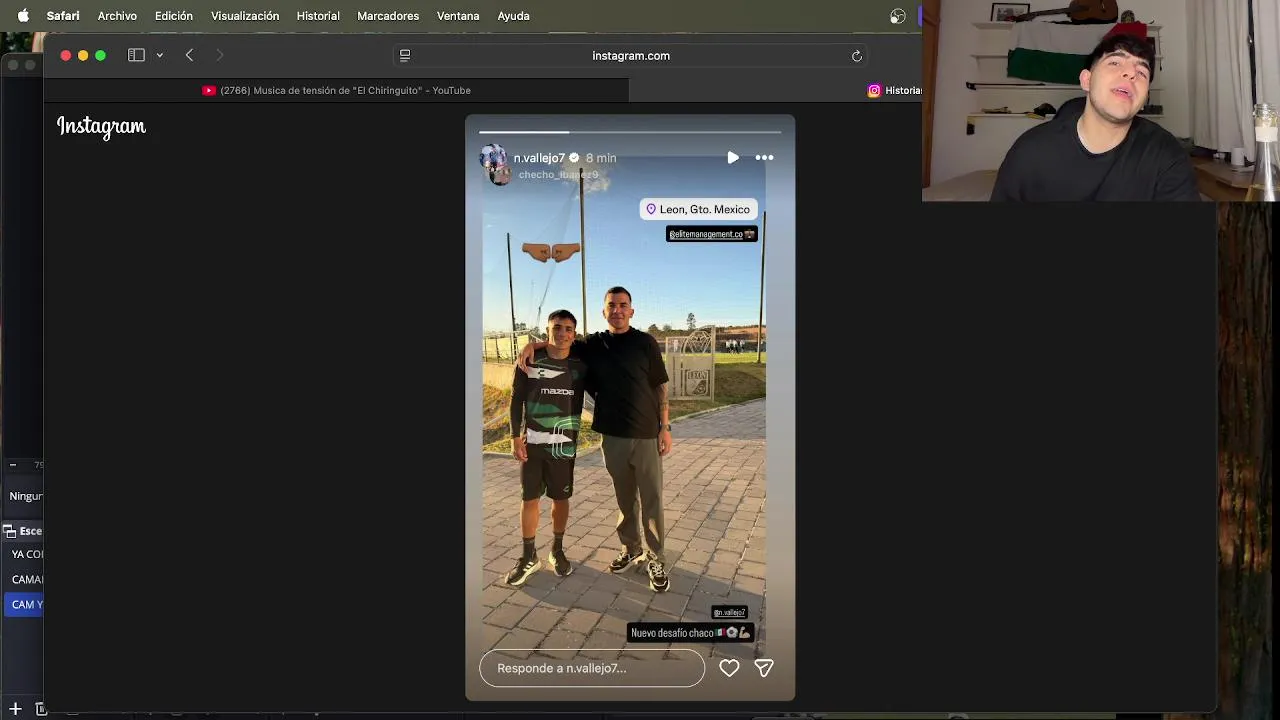The image size is (1280, 720).
Task: Share the story with the send icon
Action: (x=764, y=668)
